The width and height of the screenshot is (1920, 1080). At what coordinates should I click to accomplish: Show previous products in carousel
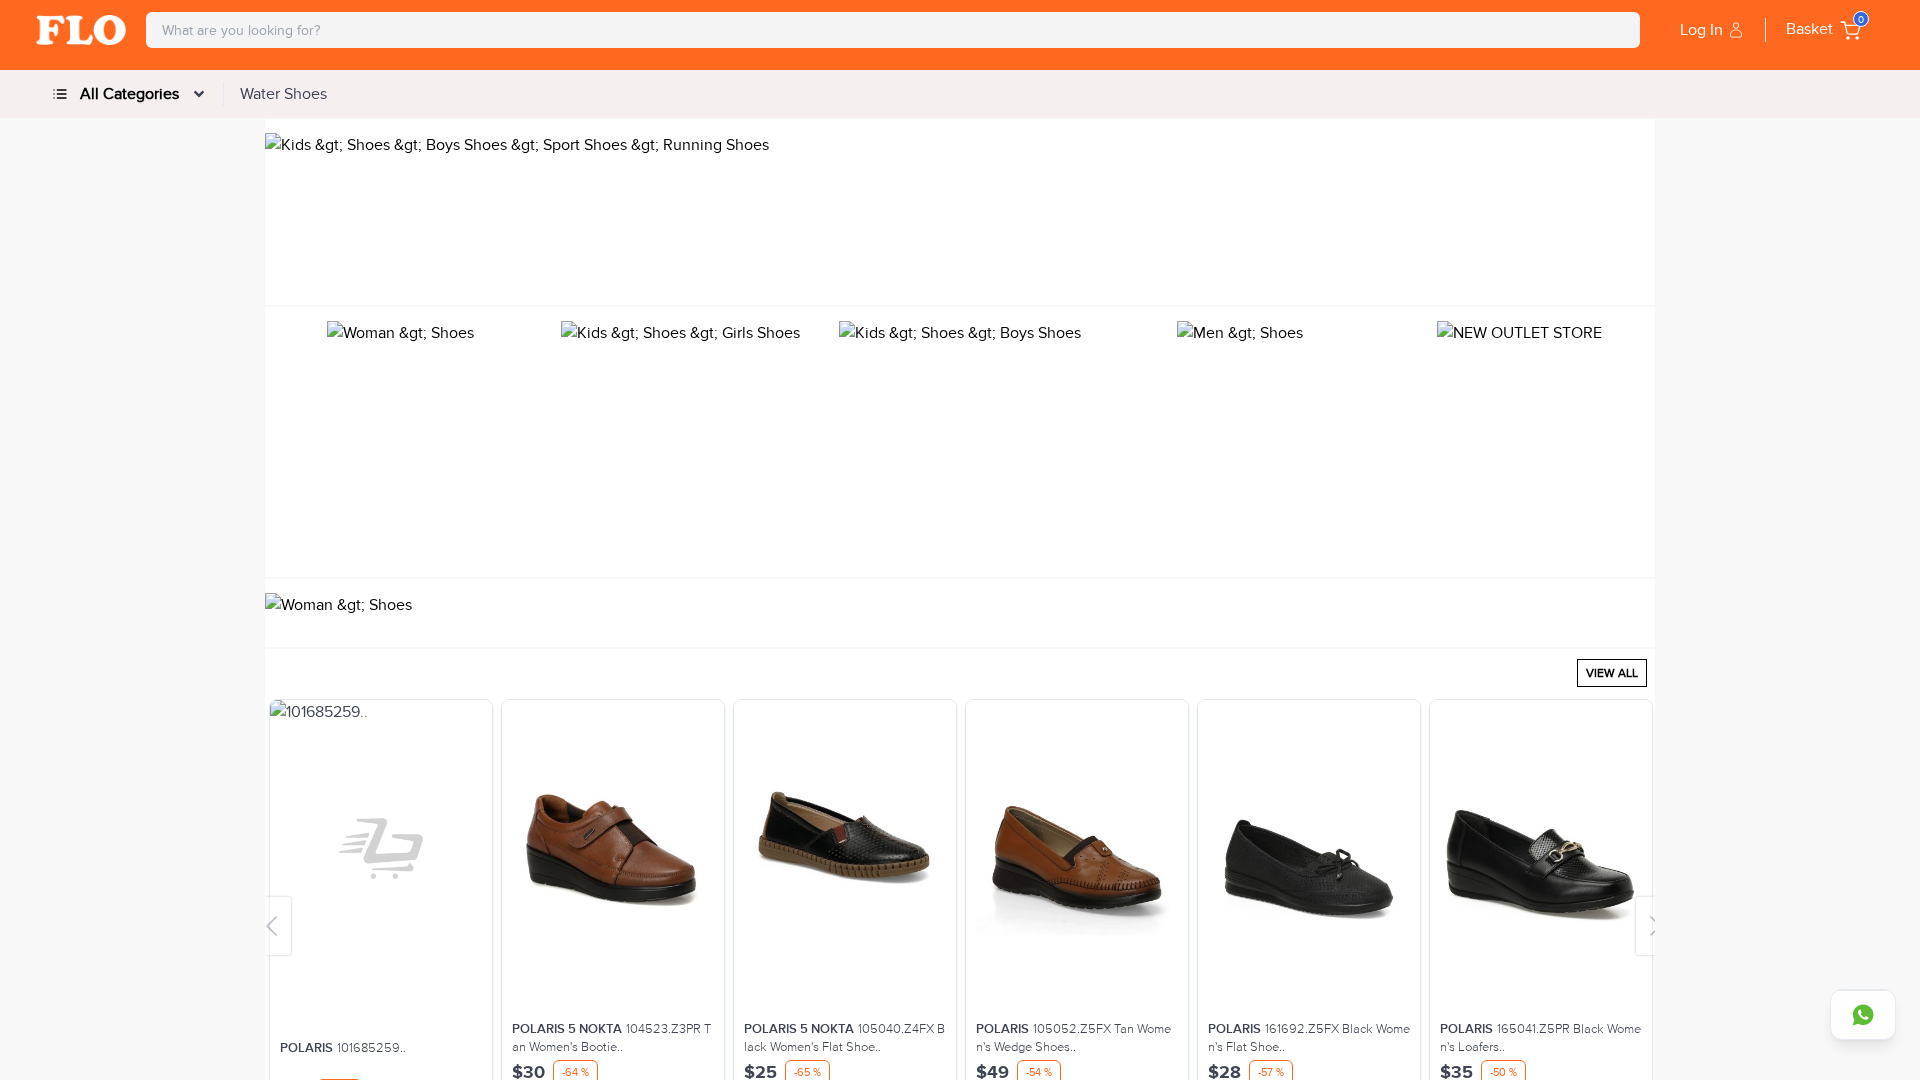pyautogui.click(x=277, y=926)
